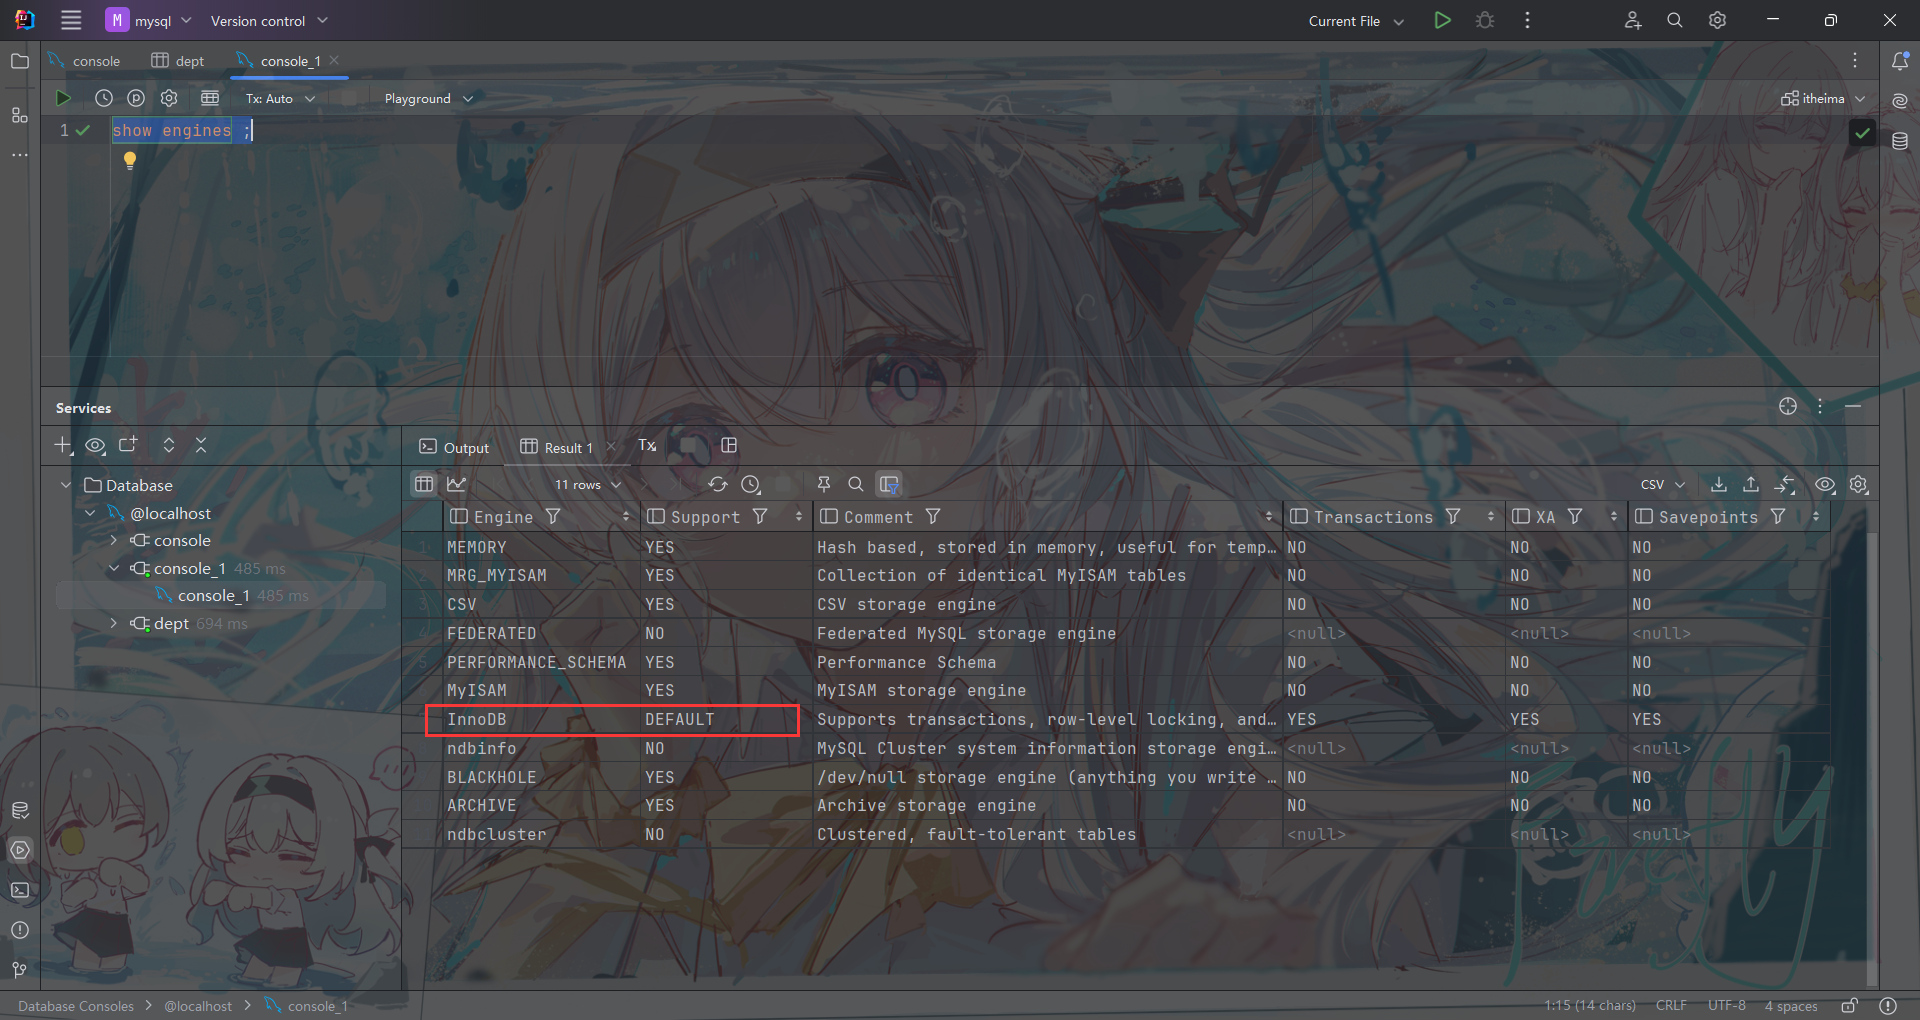Screen dimensions: 1920x1020
Task: Open the Playground resolve mode dropdown
Action: [x=428, y=98]
